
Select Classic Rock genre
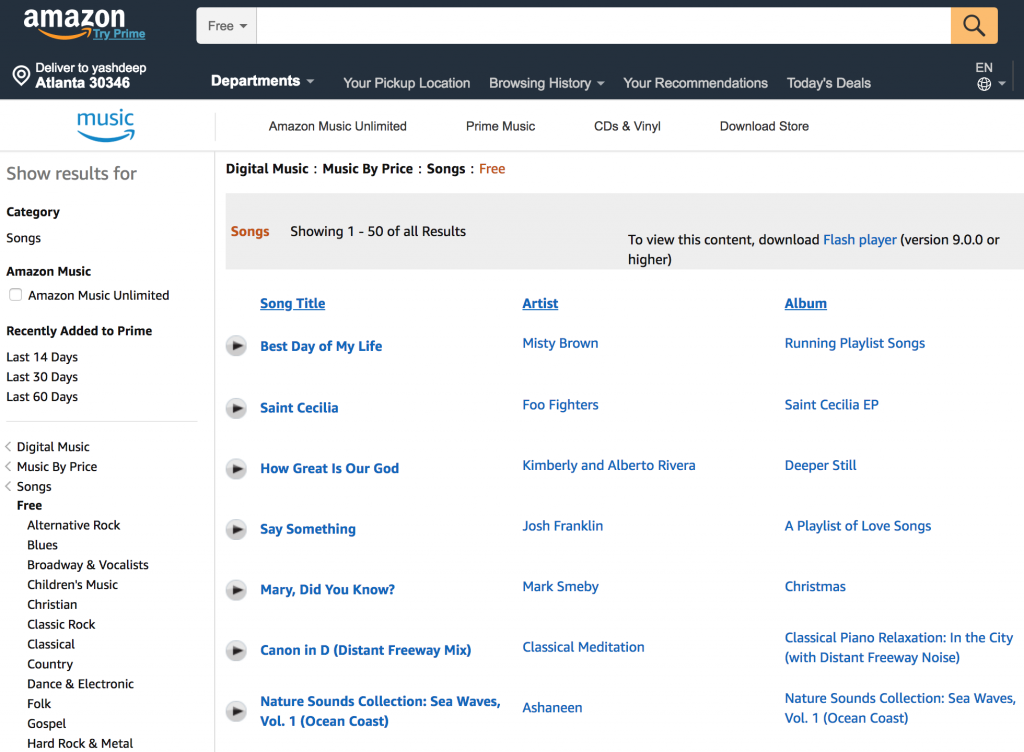tap(61, 625)
